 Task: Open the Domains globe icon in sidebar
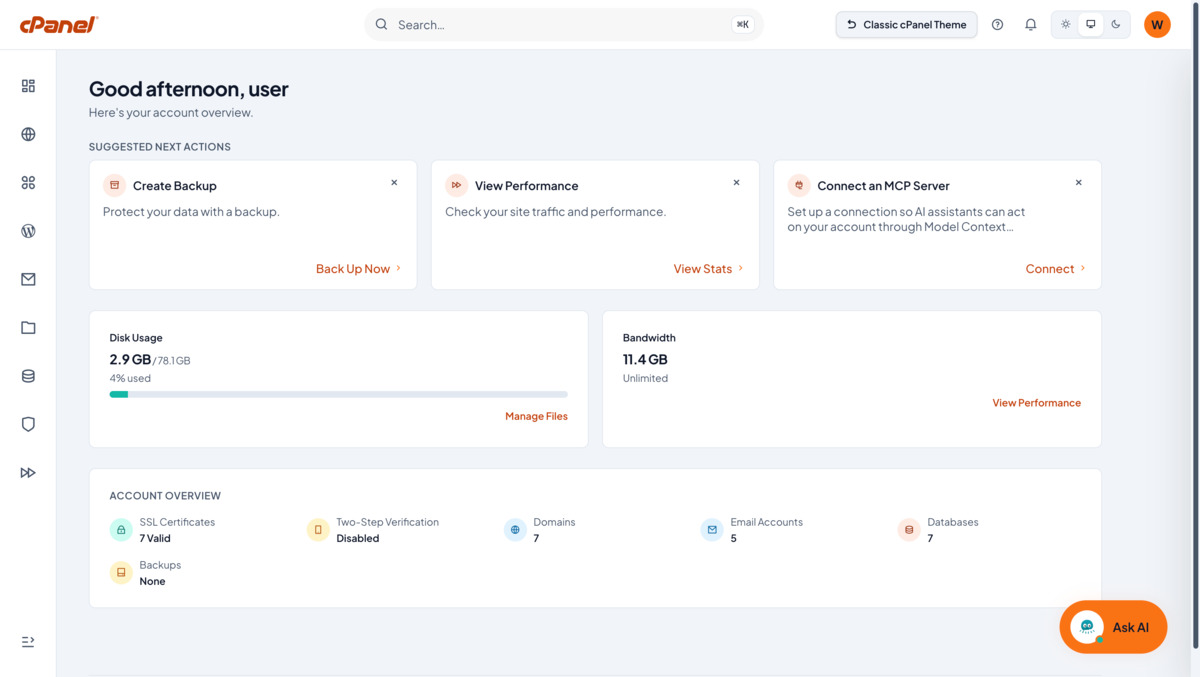(x=28, y=134)
